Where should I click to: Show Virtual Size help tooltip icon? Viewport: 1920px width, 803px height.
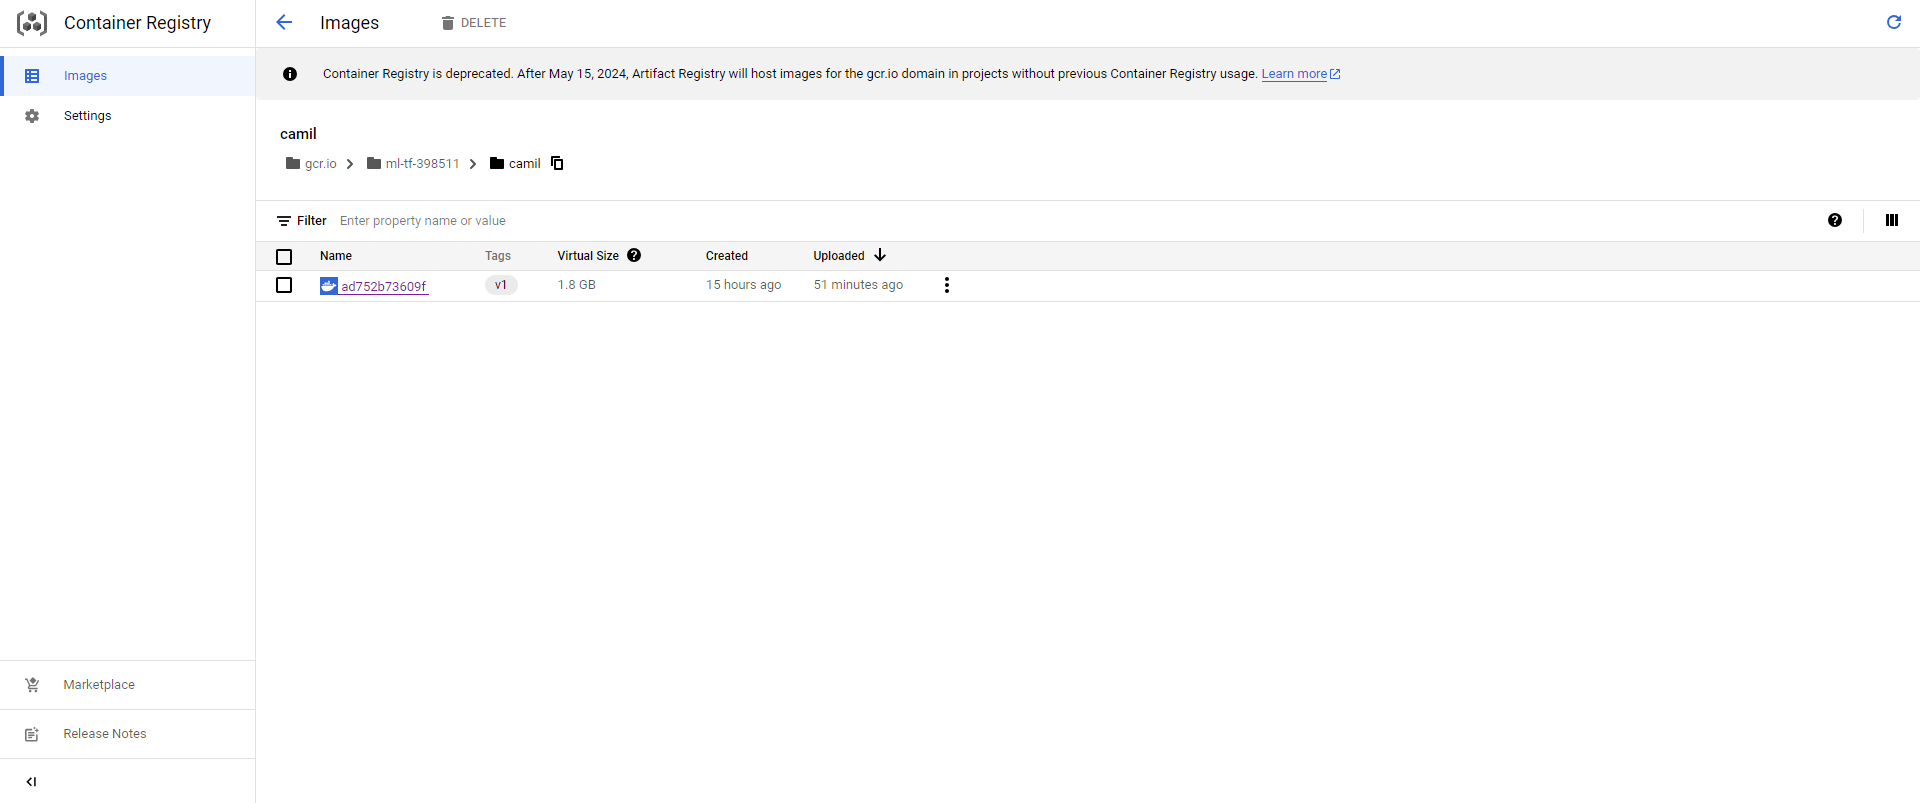coord(634,255)
